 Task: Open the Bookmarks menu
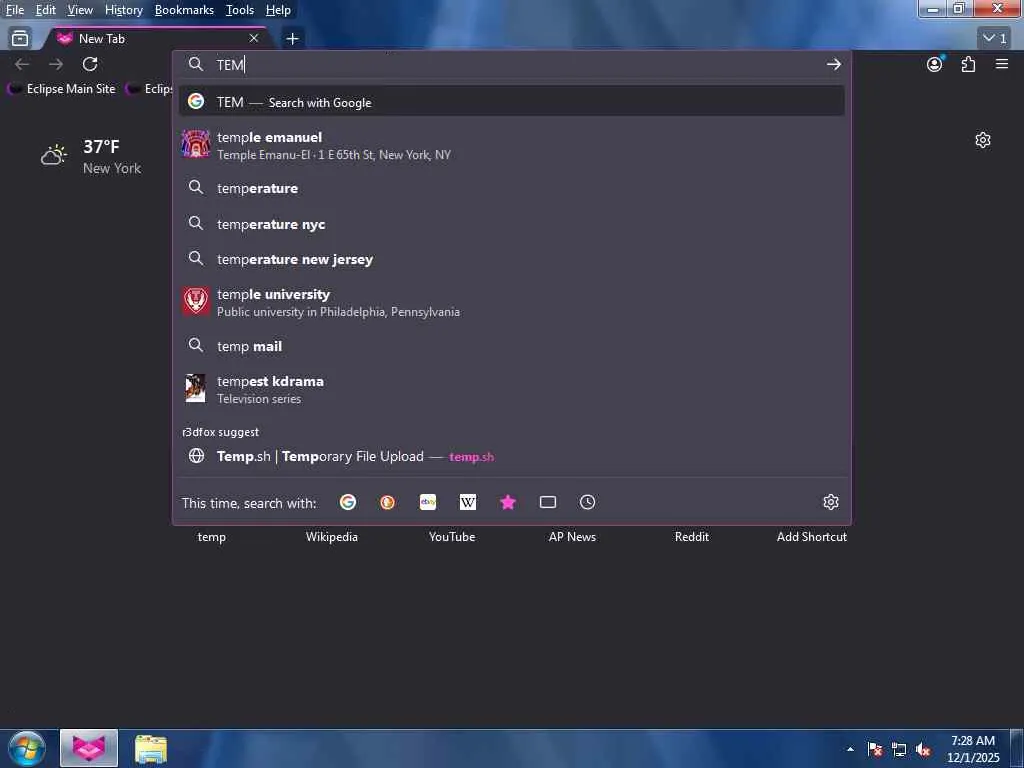(x=184, y=10)
